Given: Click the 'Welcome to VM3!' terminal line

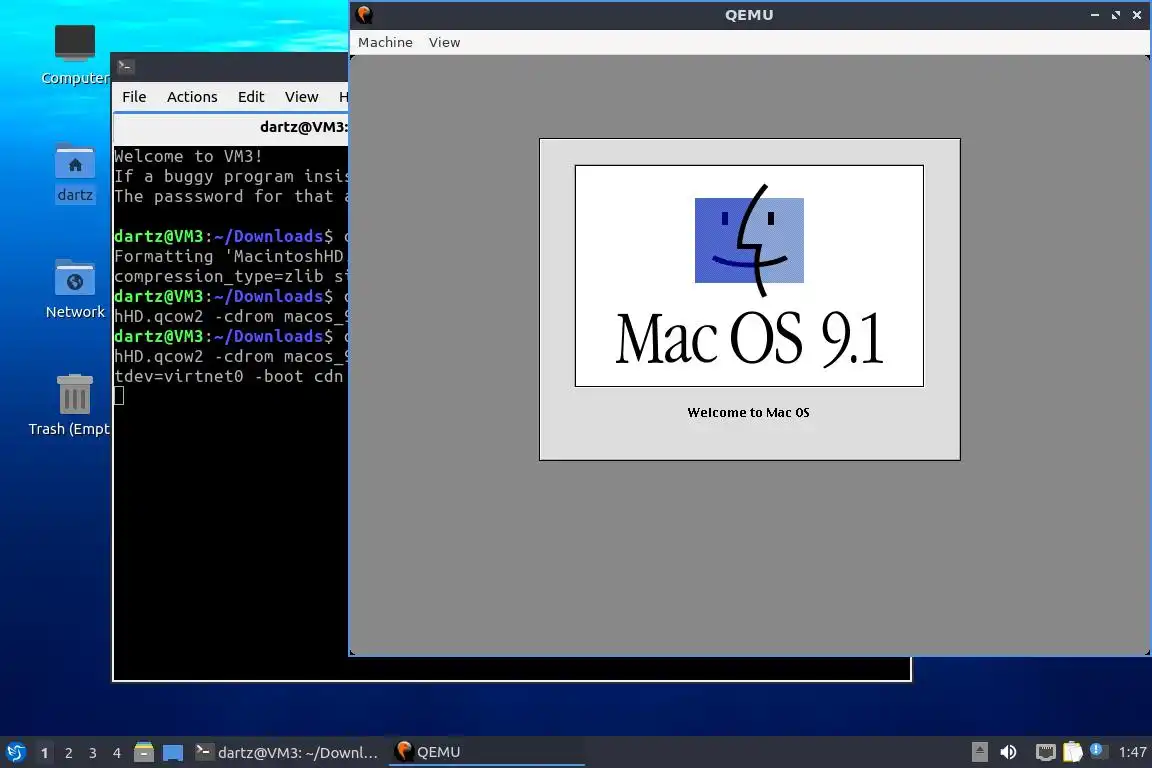Looking at the screenshot, I should [189, 156].
